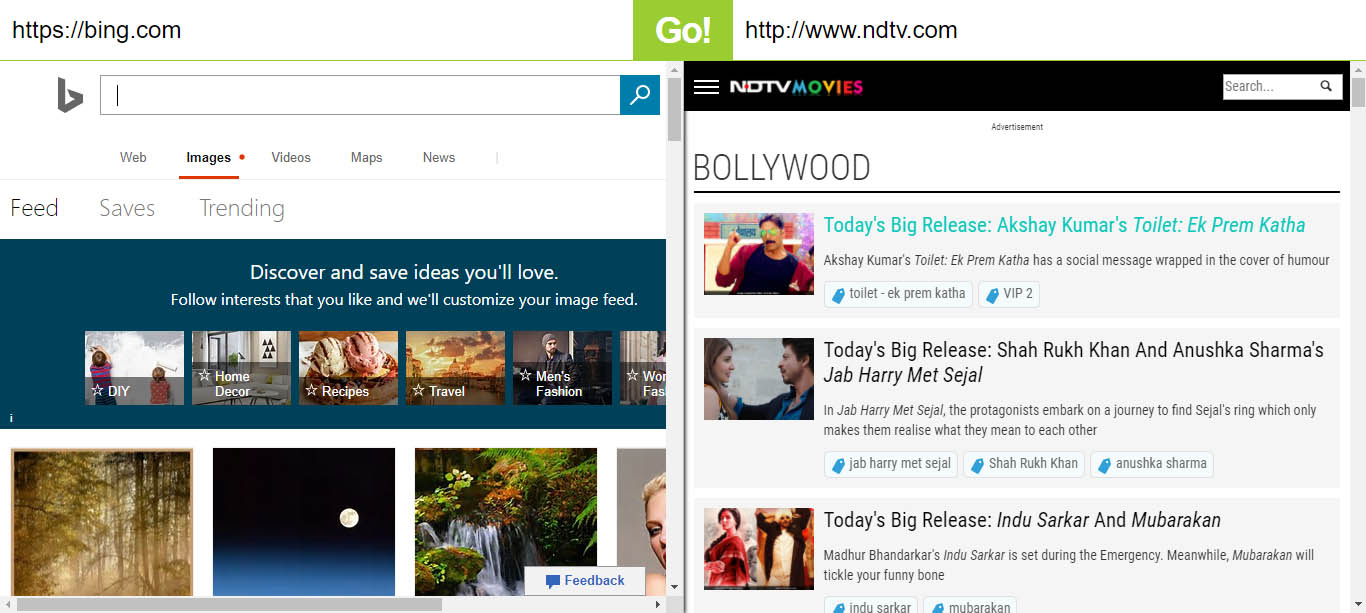The height and width of the screenshot is (613, 1366).
Task: Click the Bing logo icon
Action: click(x=69, y=95)
